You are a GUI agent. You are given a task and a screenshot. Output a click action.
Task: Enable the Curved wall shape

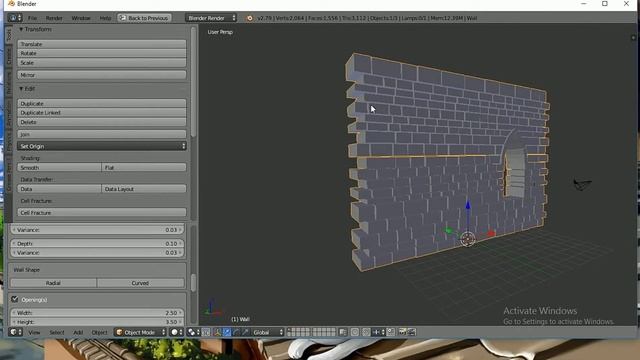tap(140, 283)
